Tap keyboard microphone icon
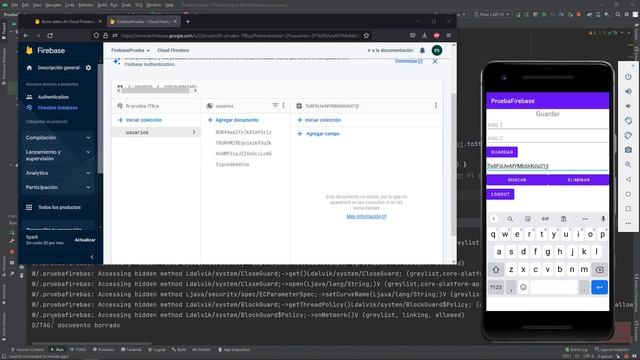The height and width of the screenshot is (360, 640). point(603,219)
